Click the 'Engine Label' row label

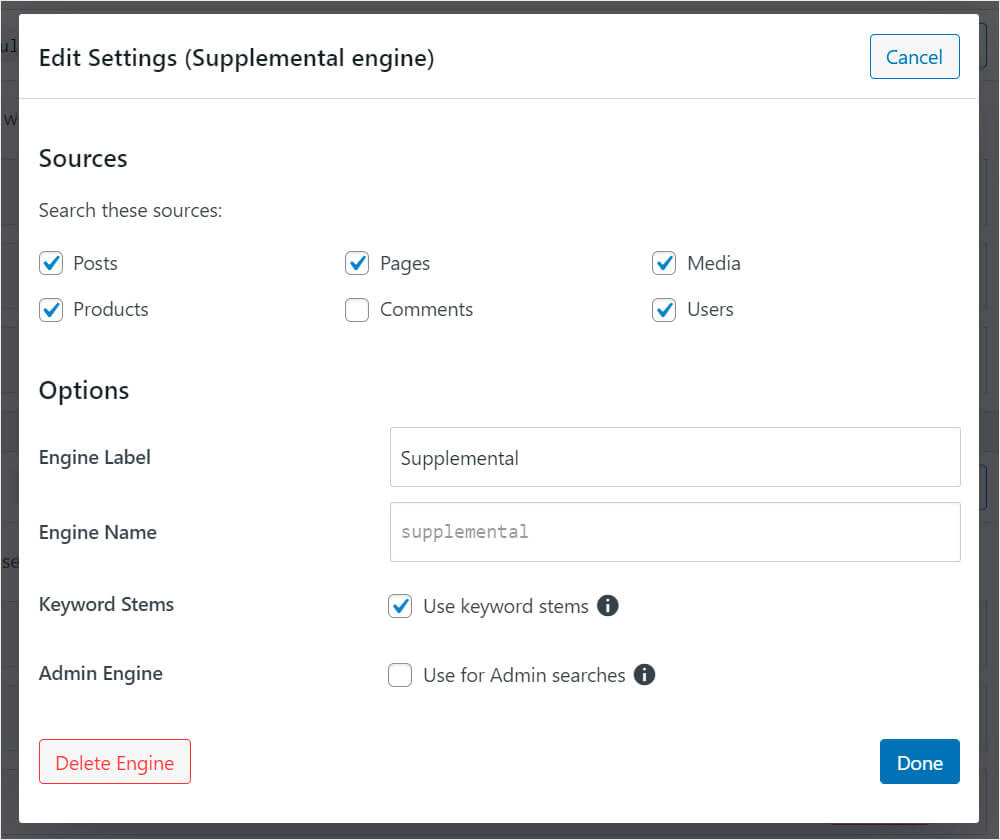click(94, 458)
